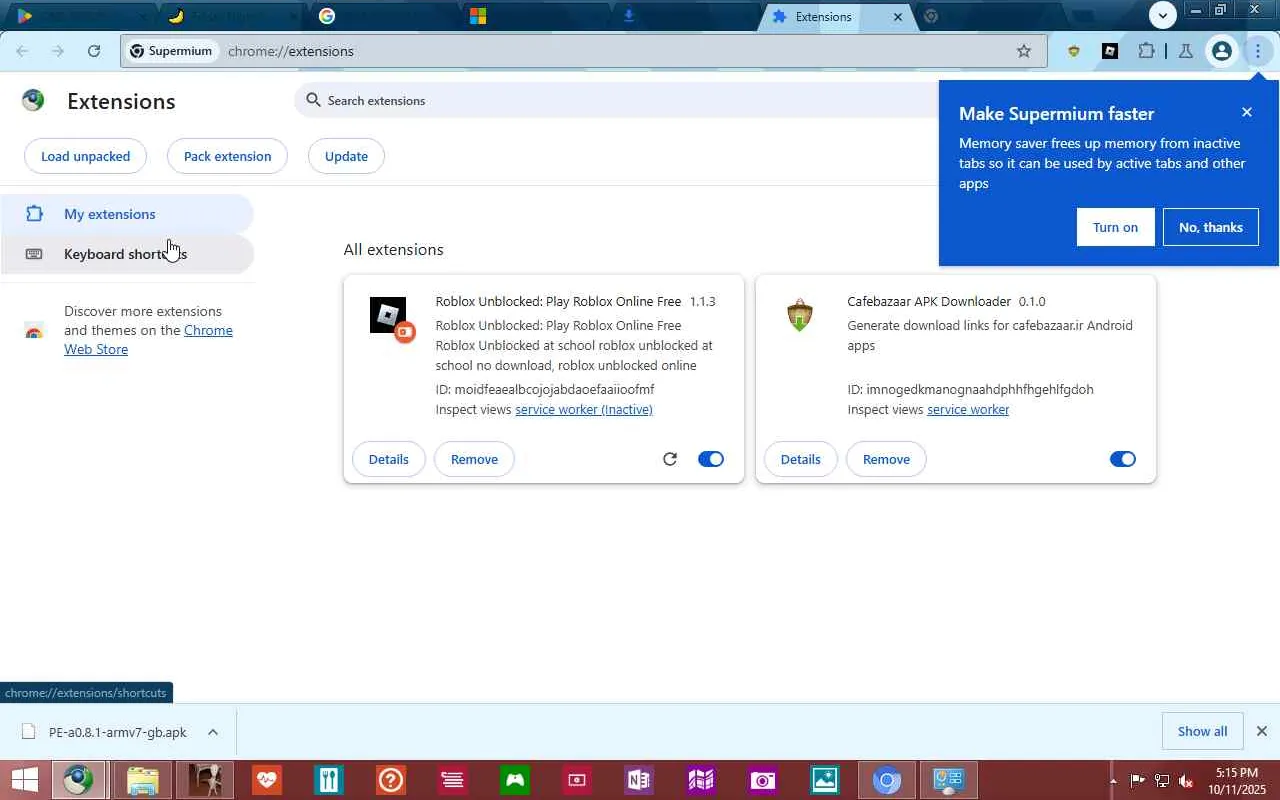This screenshot has height=800, width=1280.
Task: Expand the PE-a0.8.1-armv7-gb.apk download options
Action: (212, 732)
